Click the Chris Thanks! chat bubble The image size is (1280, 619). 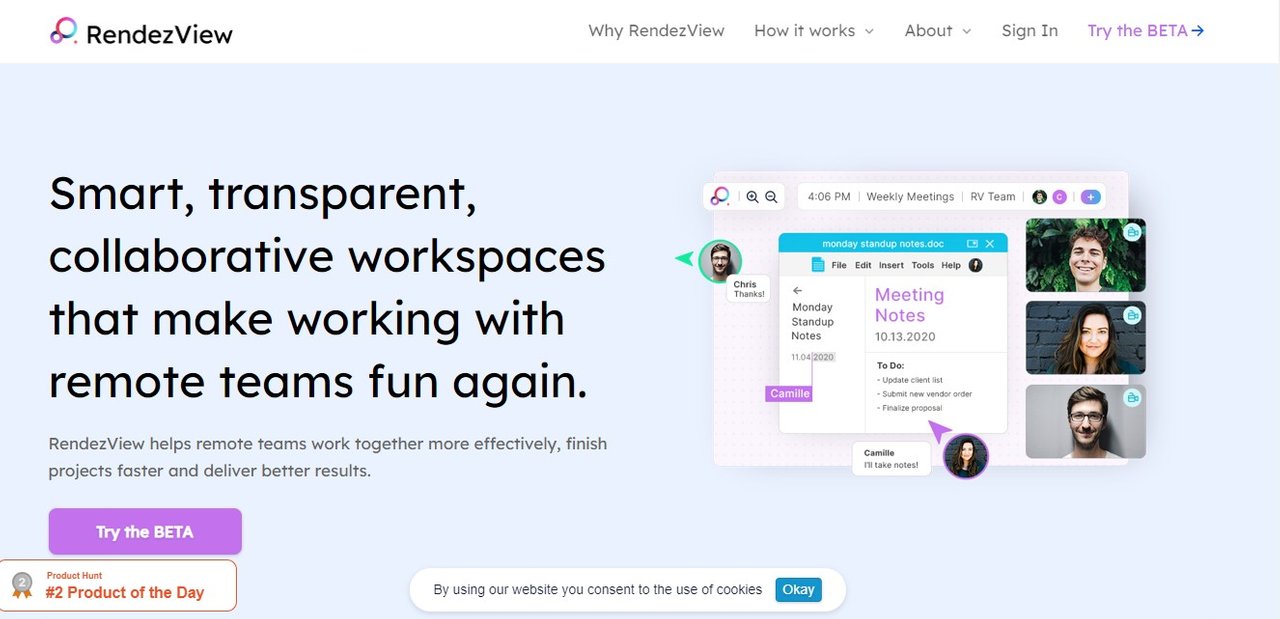click(748, 289)
